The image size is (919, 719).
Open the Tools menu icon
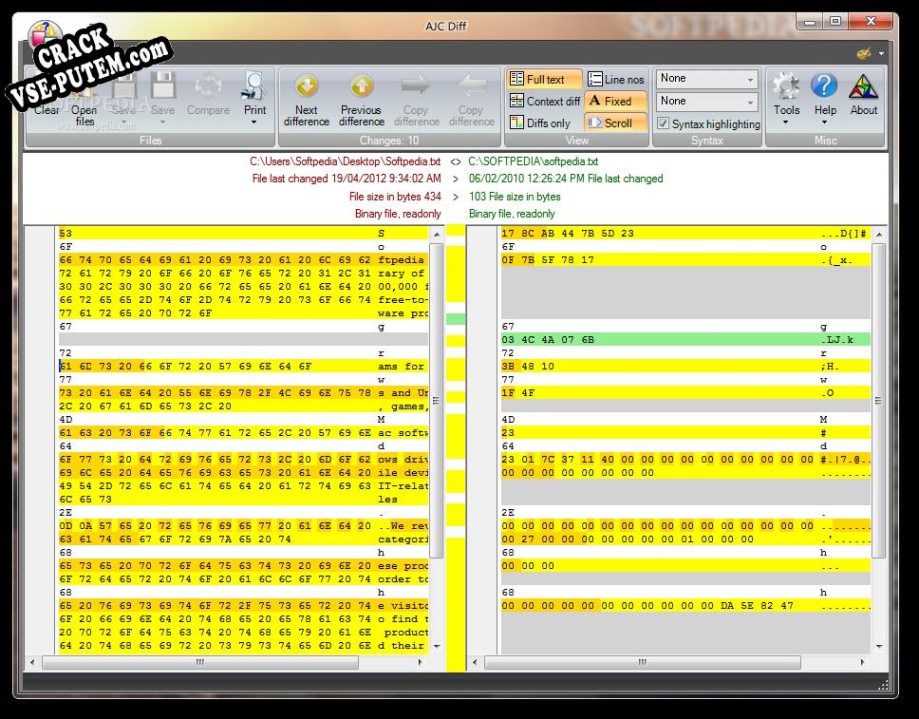786,88
